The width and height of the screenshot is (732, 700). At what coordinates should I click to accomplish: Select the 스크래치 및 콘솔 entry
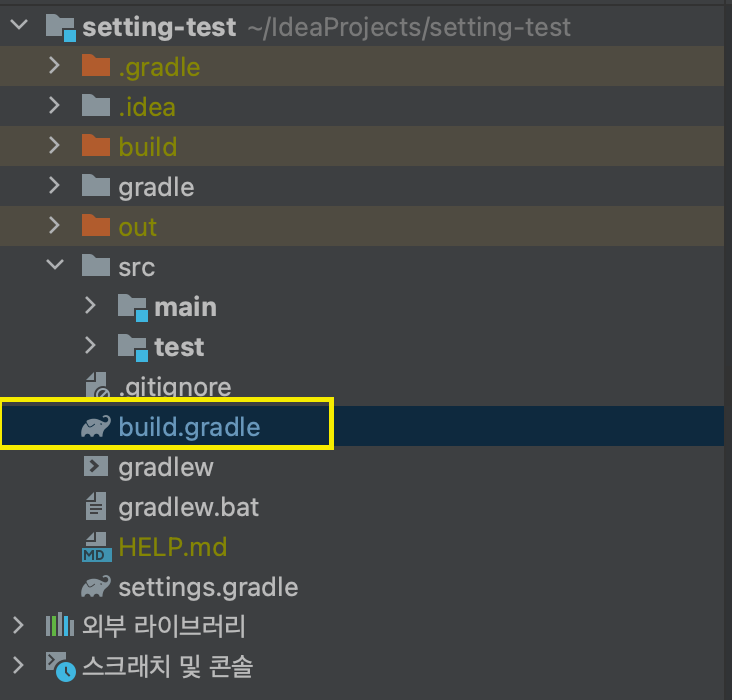tap(167, 666)
